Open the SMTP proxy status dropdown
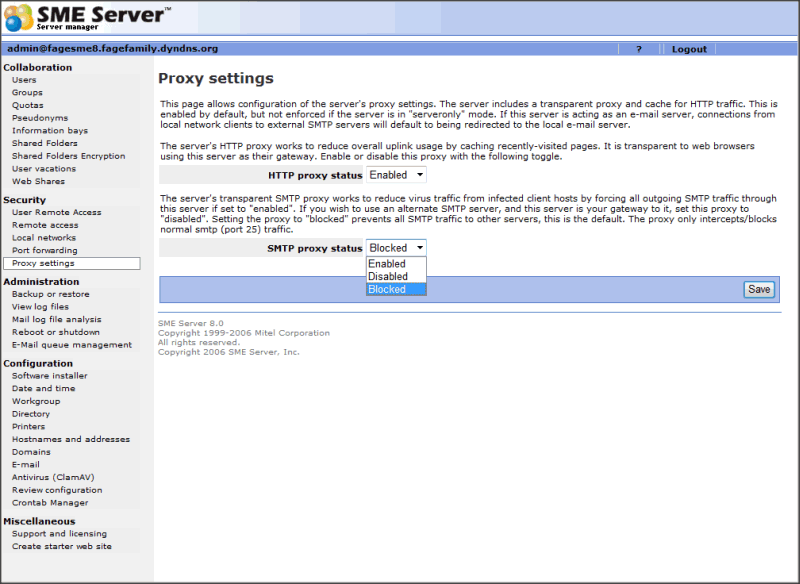The image size is (800, 584). [x=396, y=248]
